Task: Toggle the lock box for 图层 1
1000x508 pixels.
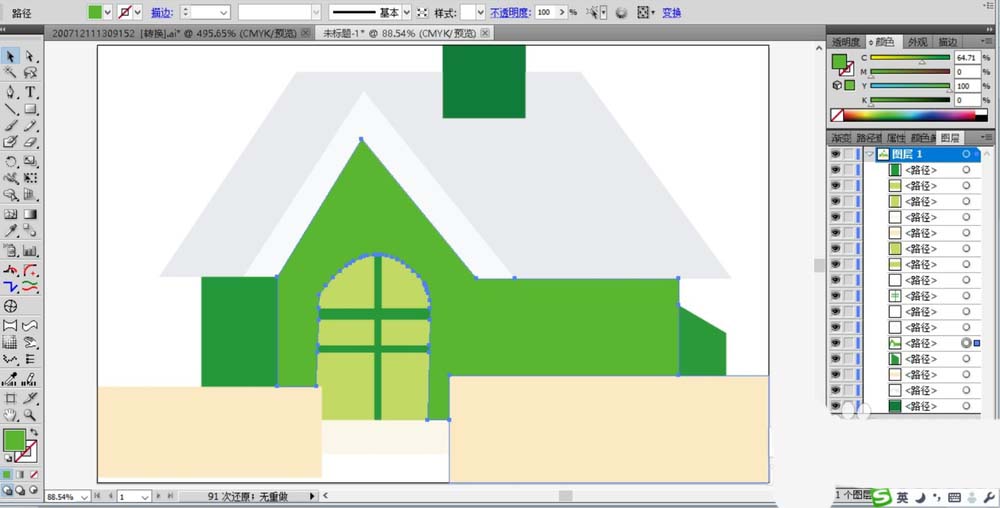Action: click(849, 154)
